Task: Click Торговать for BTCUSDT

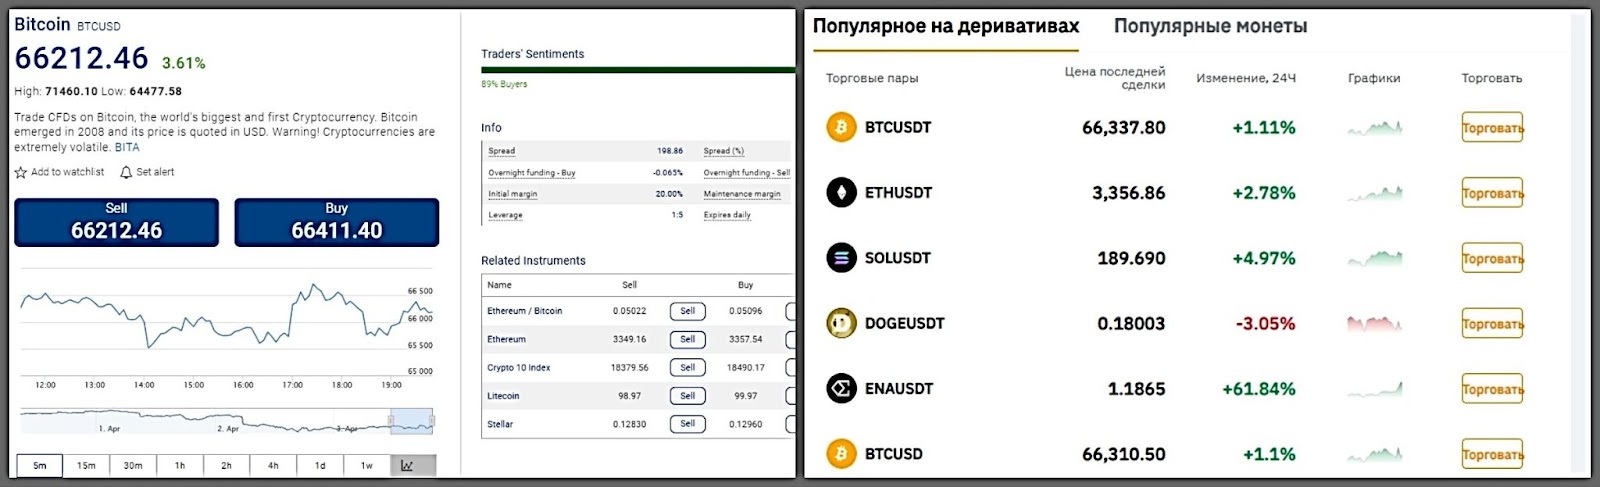Action: [1492, 128]
